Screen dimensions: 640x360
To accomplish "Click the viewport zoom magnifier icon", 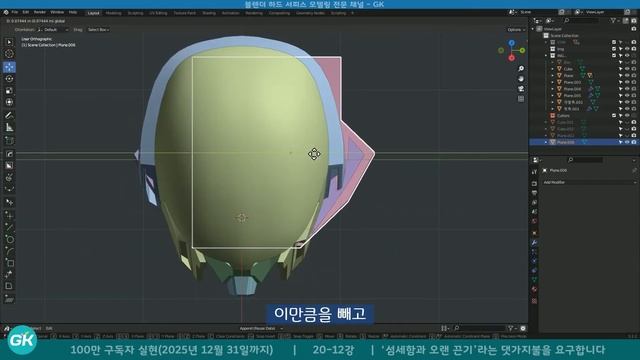I will (521, 69).
